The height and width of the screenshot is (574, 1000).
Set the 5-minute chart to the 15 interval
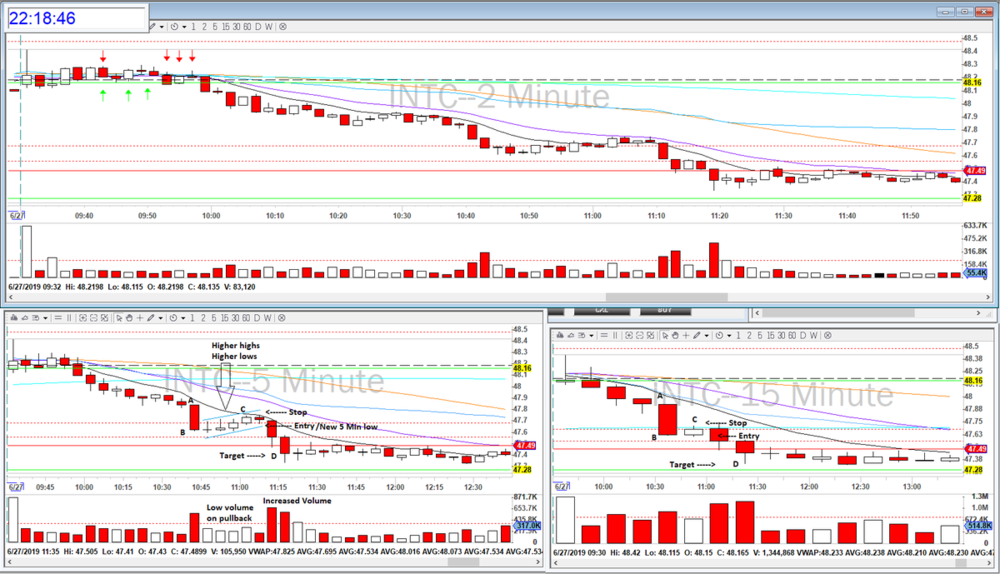225,318
